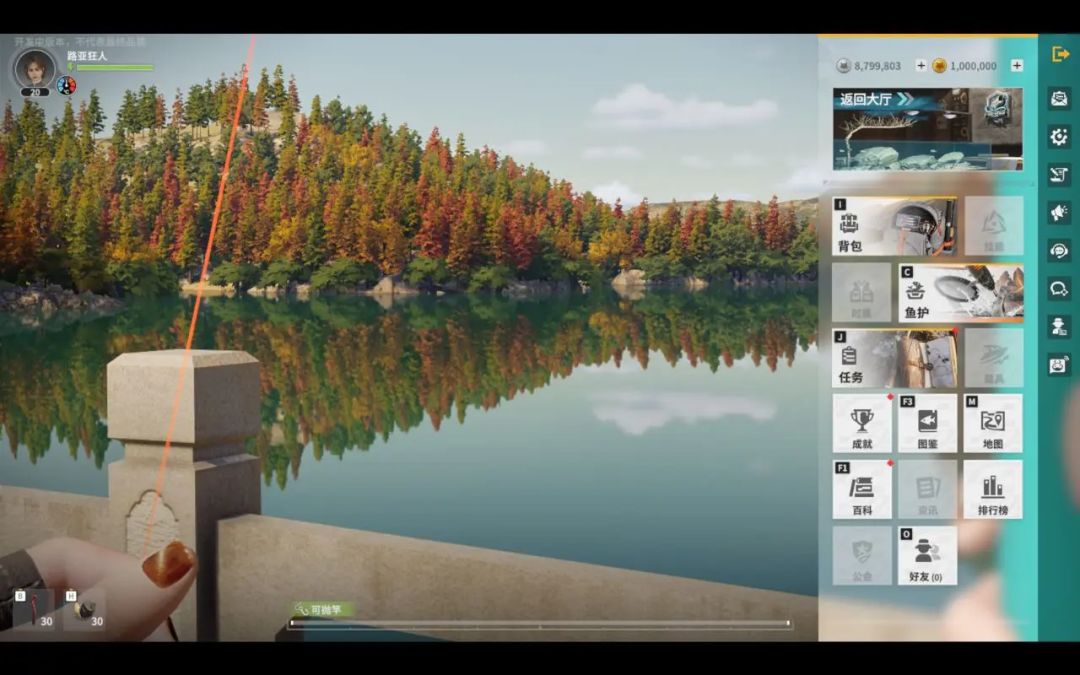Click the sidebar icon below the gear
This screenshot has height=675, width=1080.
point(1059,175)
